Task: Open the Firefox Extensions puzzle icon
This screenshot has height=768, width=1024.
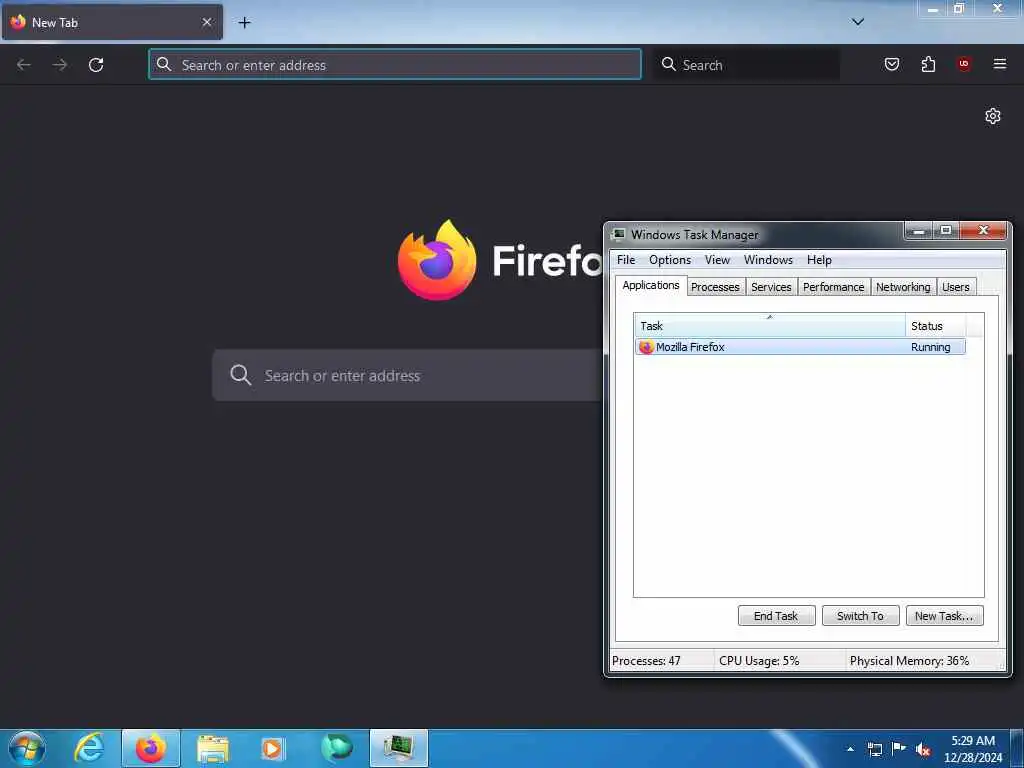Action: point(928,64)
